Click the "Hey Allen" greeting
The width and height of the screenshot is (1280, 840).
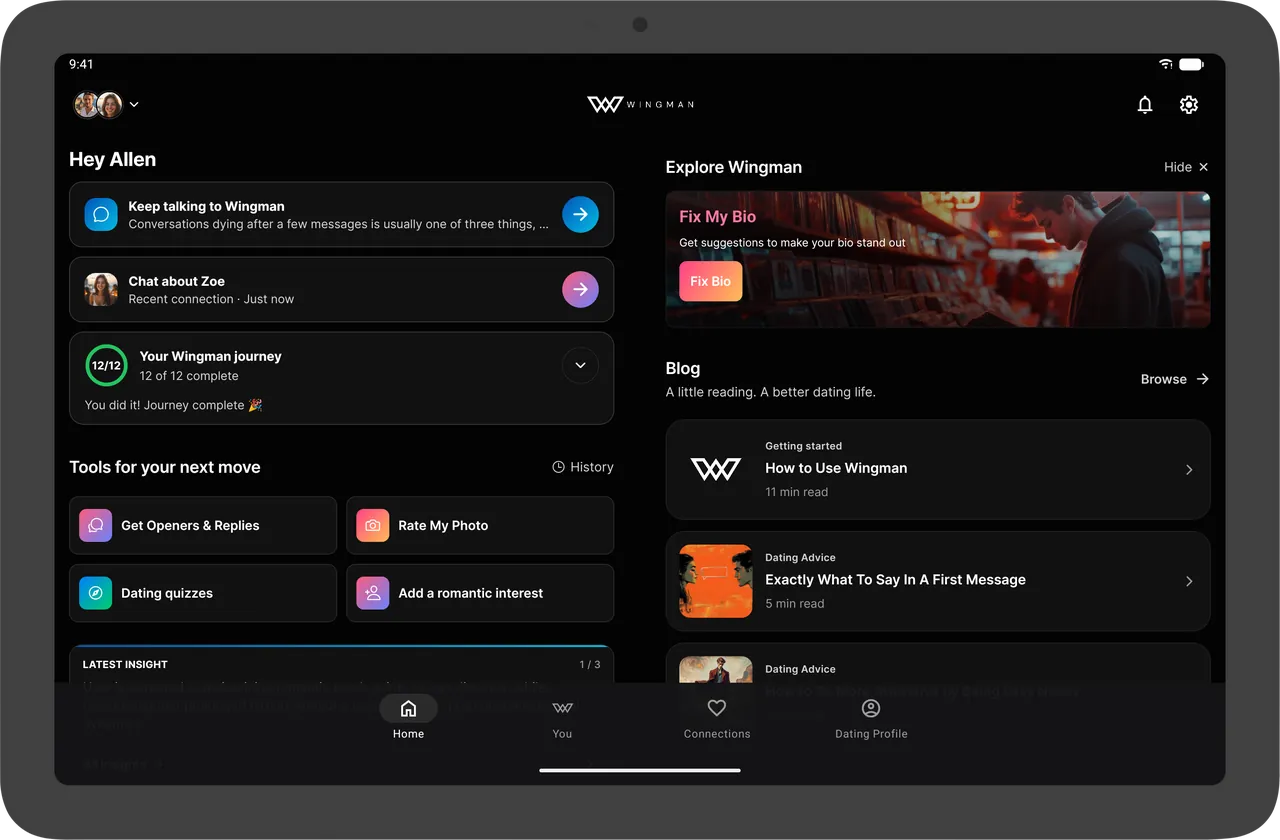pyautogui.click(x=113, y=160)
